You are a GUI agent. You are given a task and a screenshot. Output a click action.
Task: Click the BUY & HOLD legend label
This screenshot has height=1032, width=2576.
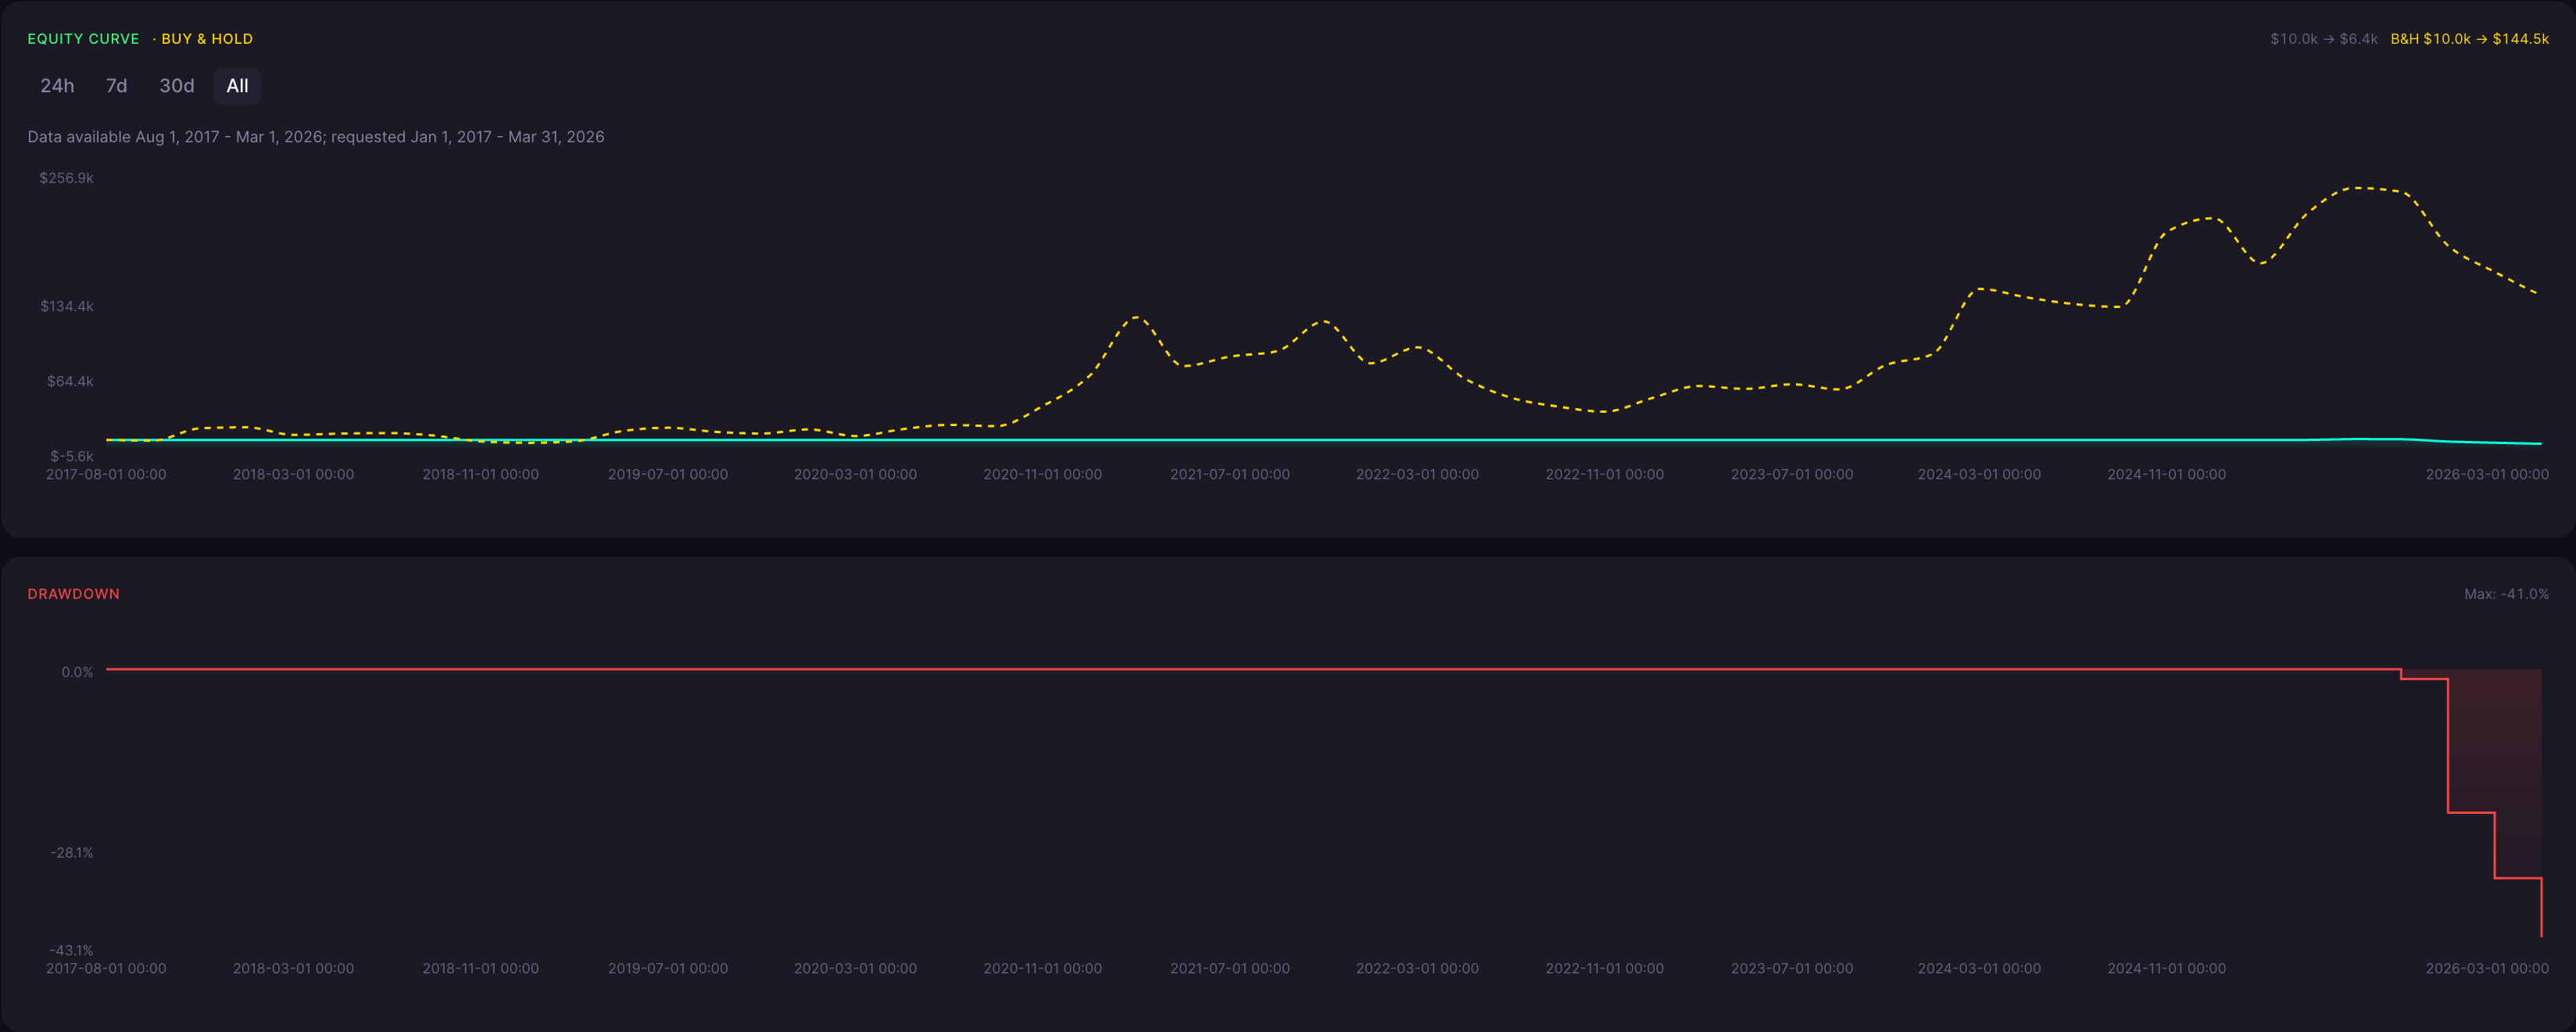(207, 39)
